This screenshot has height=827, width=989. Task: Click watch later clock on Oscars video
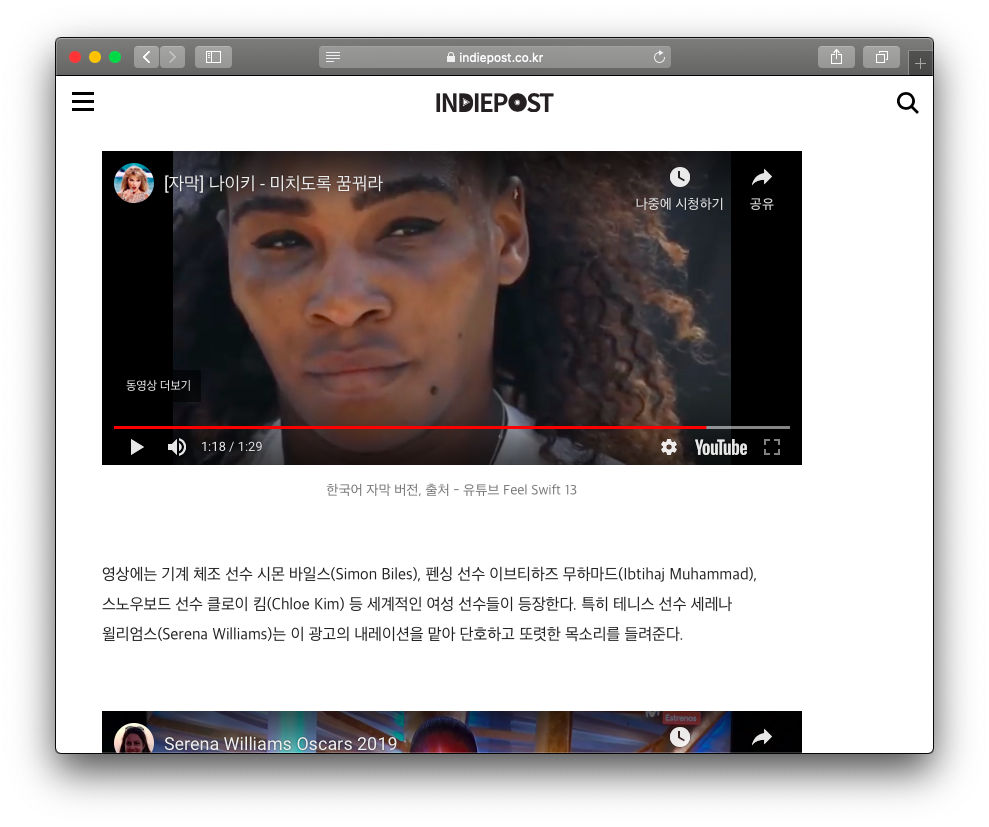[679, 737]
